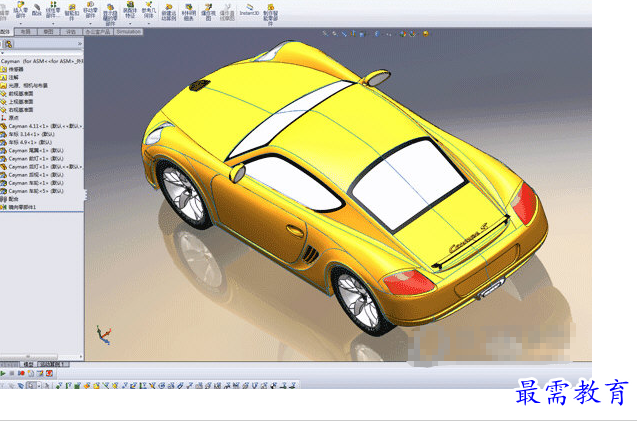Insert a Bill of Materials (材料明细表)
The height and width of the screenshot is (424, 637).
click(188, 12)
